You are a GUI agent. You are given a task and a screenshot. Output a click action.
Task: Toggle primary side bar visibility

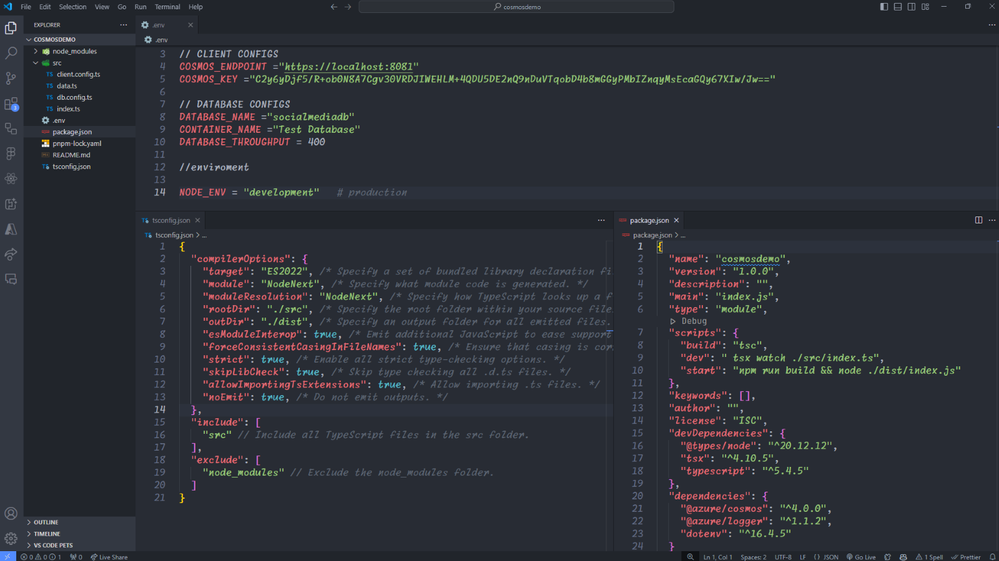click(x=884, y=7)
